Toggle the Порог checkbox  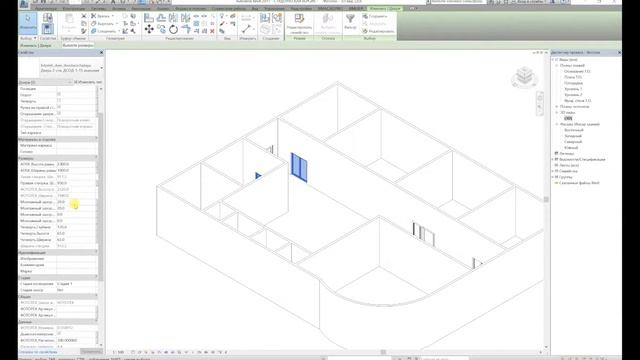[x=59, y=95]
